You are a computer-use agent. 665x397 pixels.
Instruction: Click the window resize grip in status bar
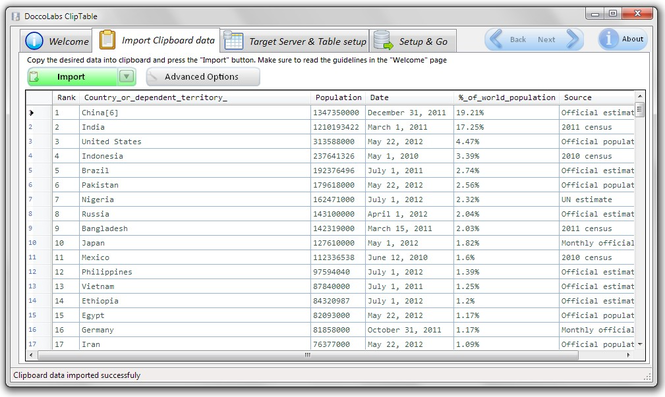(647, 377)
